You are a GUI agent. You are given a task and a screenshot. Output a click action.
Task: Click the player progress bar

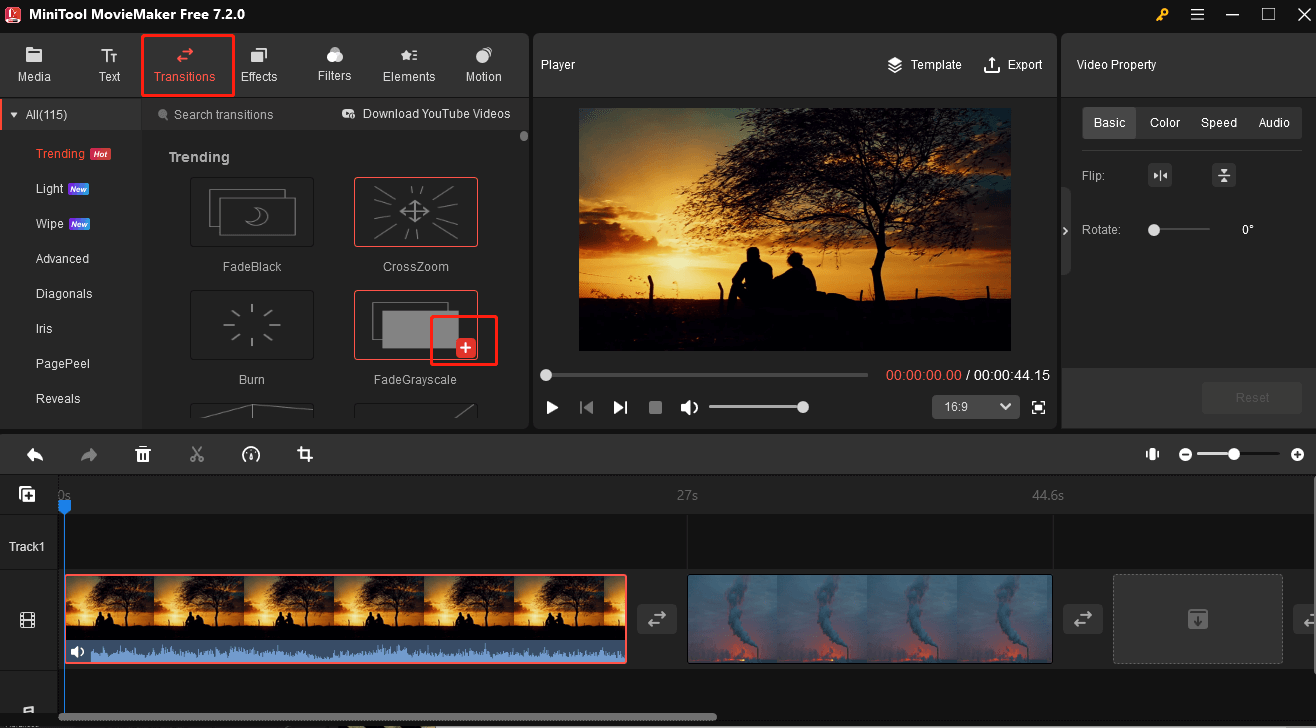[x=706, y=375]
